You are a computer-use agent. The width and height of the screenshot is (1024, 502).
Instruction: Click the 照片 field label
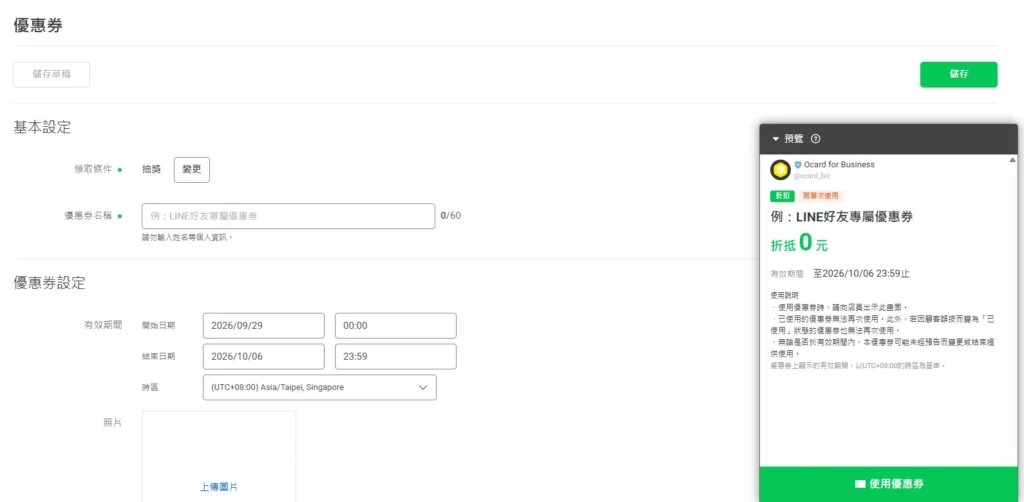112,422
